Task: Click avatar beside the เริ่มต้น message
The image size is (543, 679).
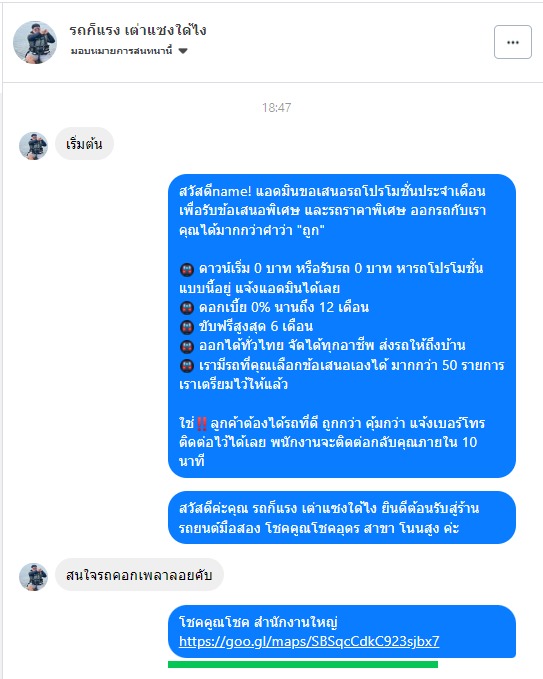Action: (x=33, y=146)
